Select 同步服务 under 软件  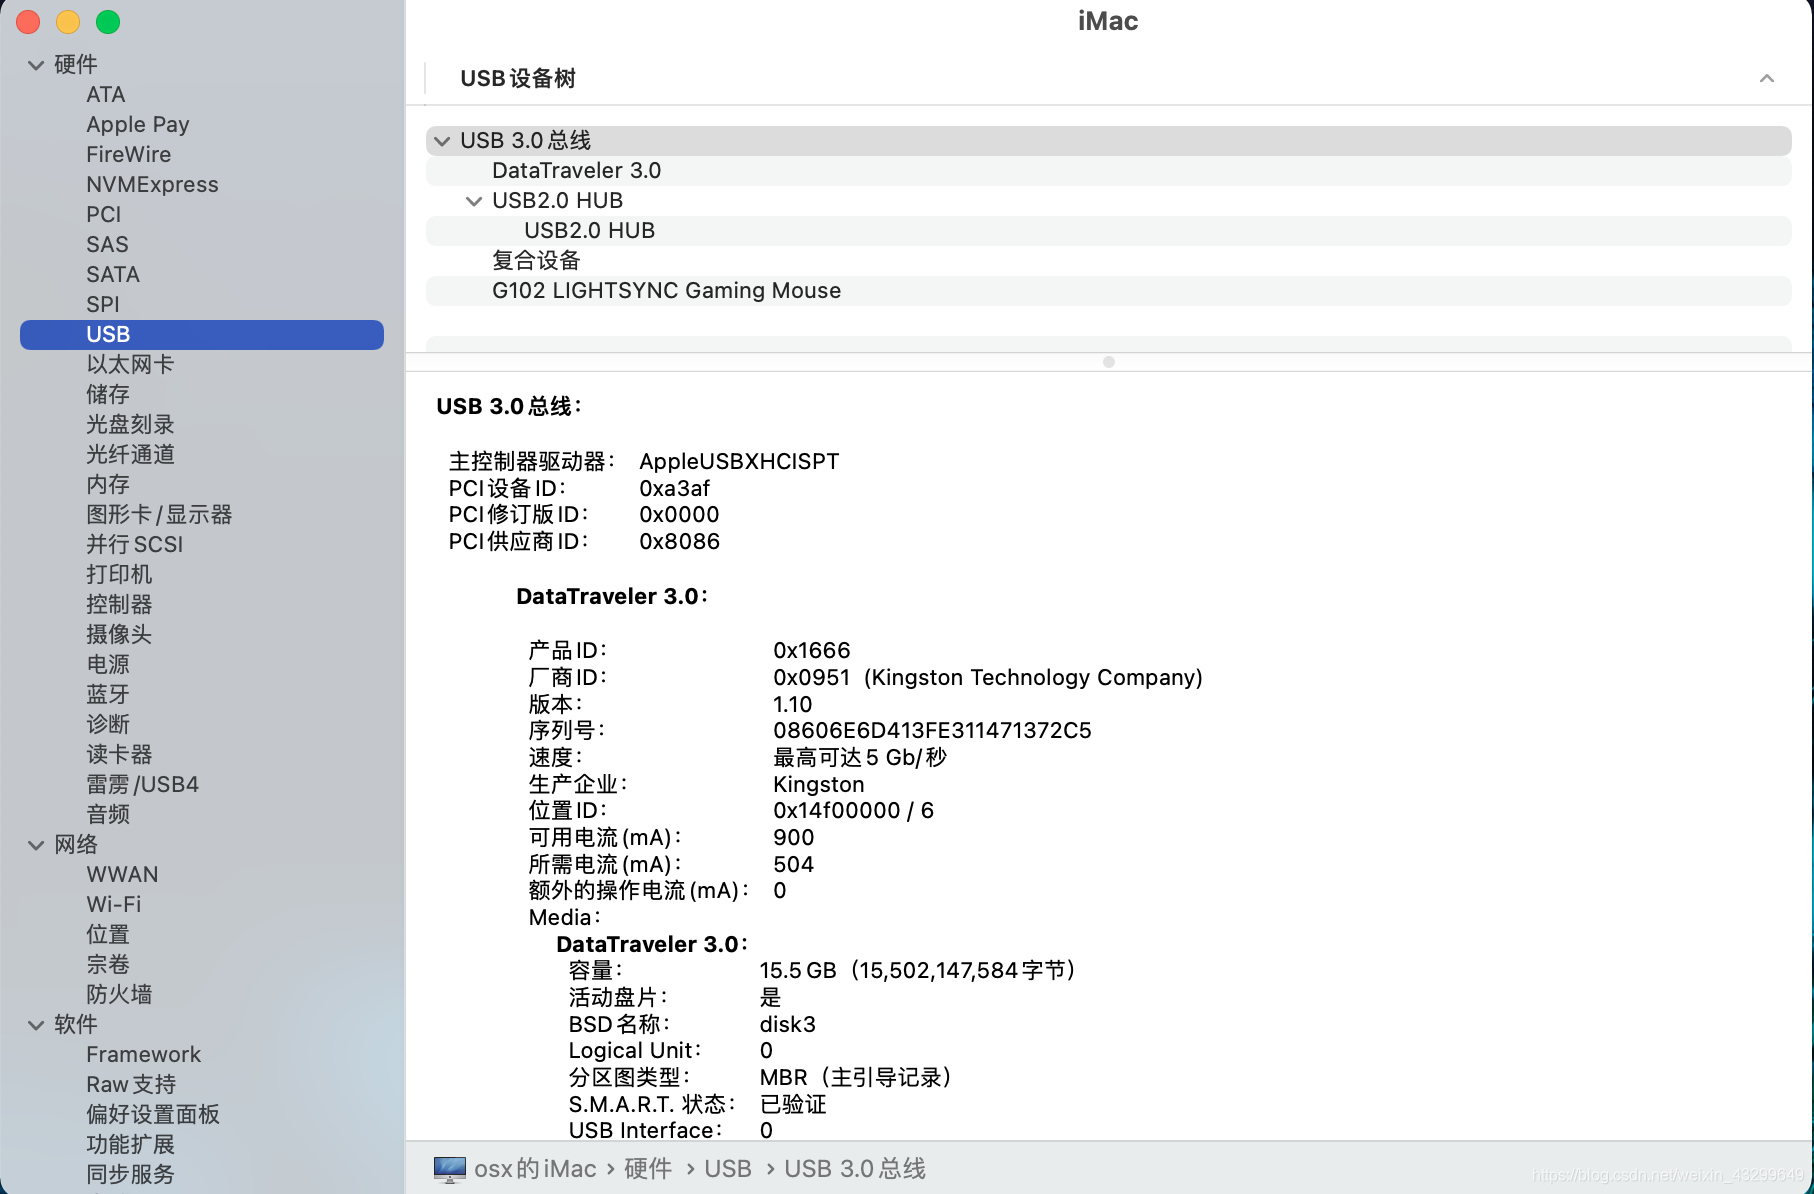pos(130,1175)
